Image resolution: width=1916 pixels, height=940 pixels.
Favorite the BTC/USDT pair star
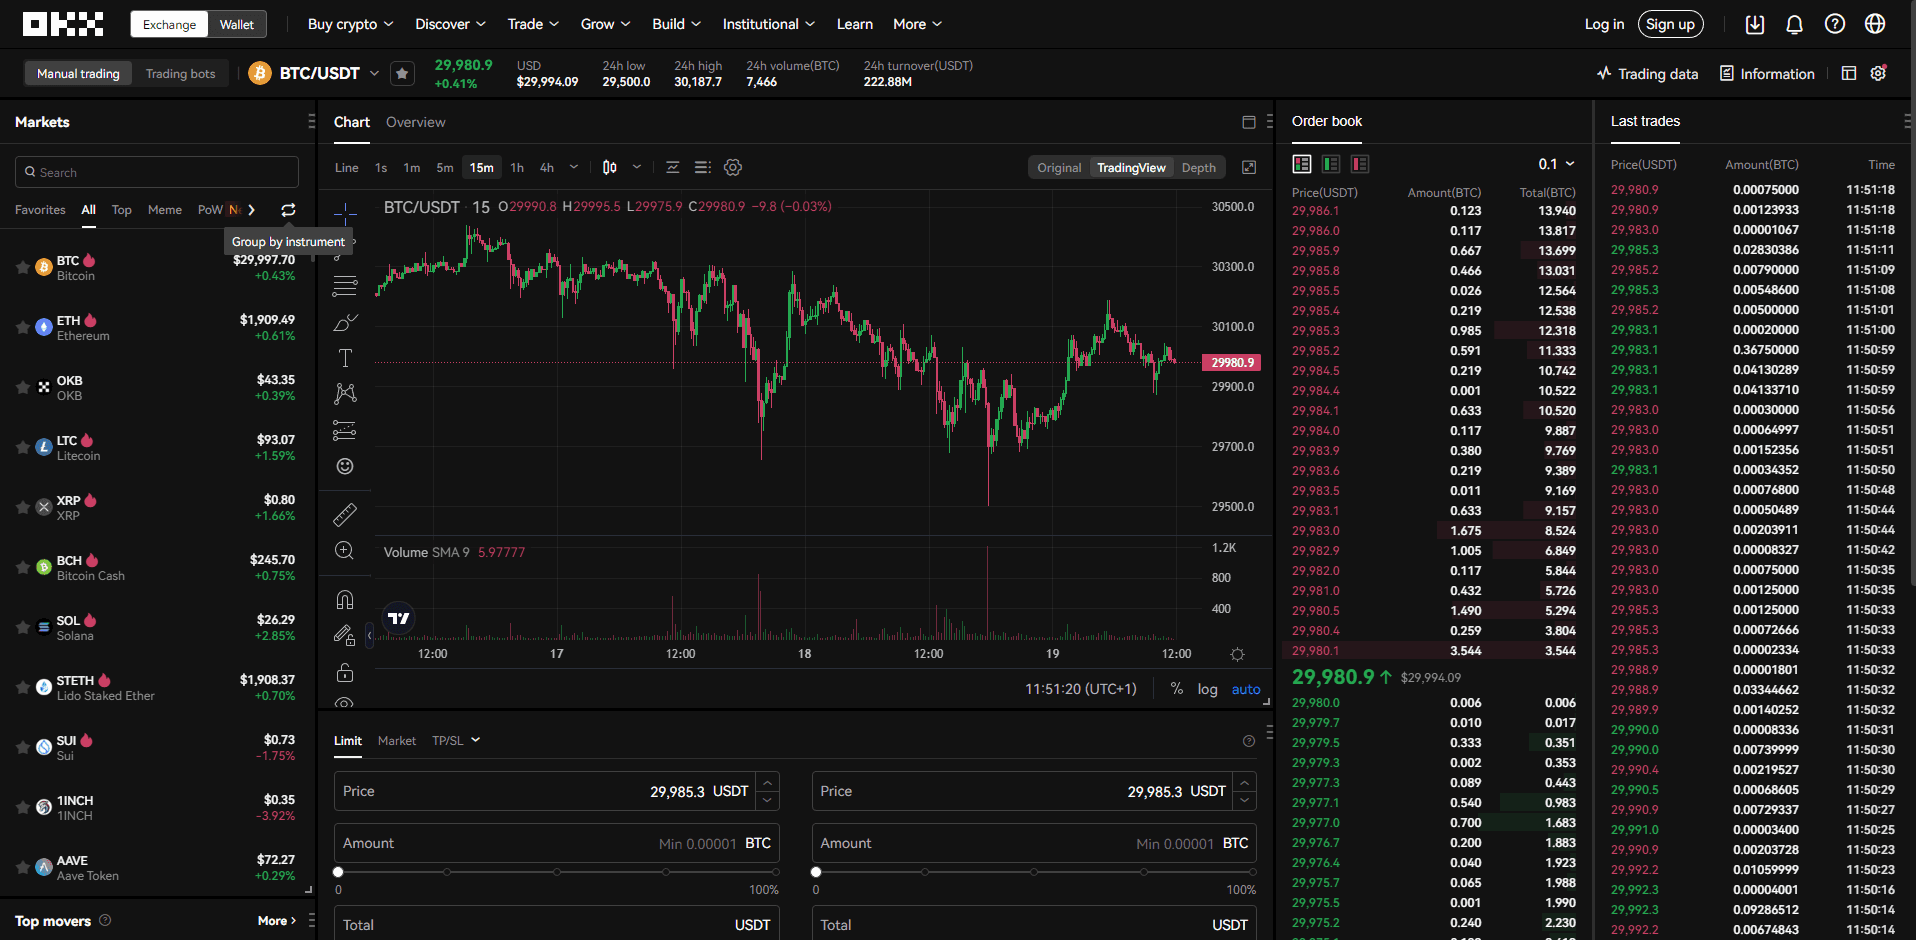pos(402,73)
